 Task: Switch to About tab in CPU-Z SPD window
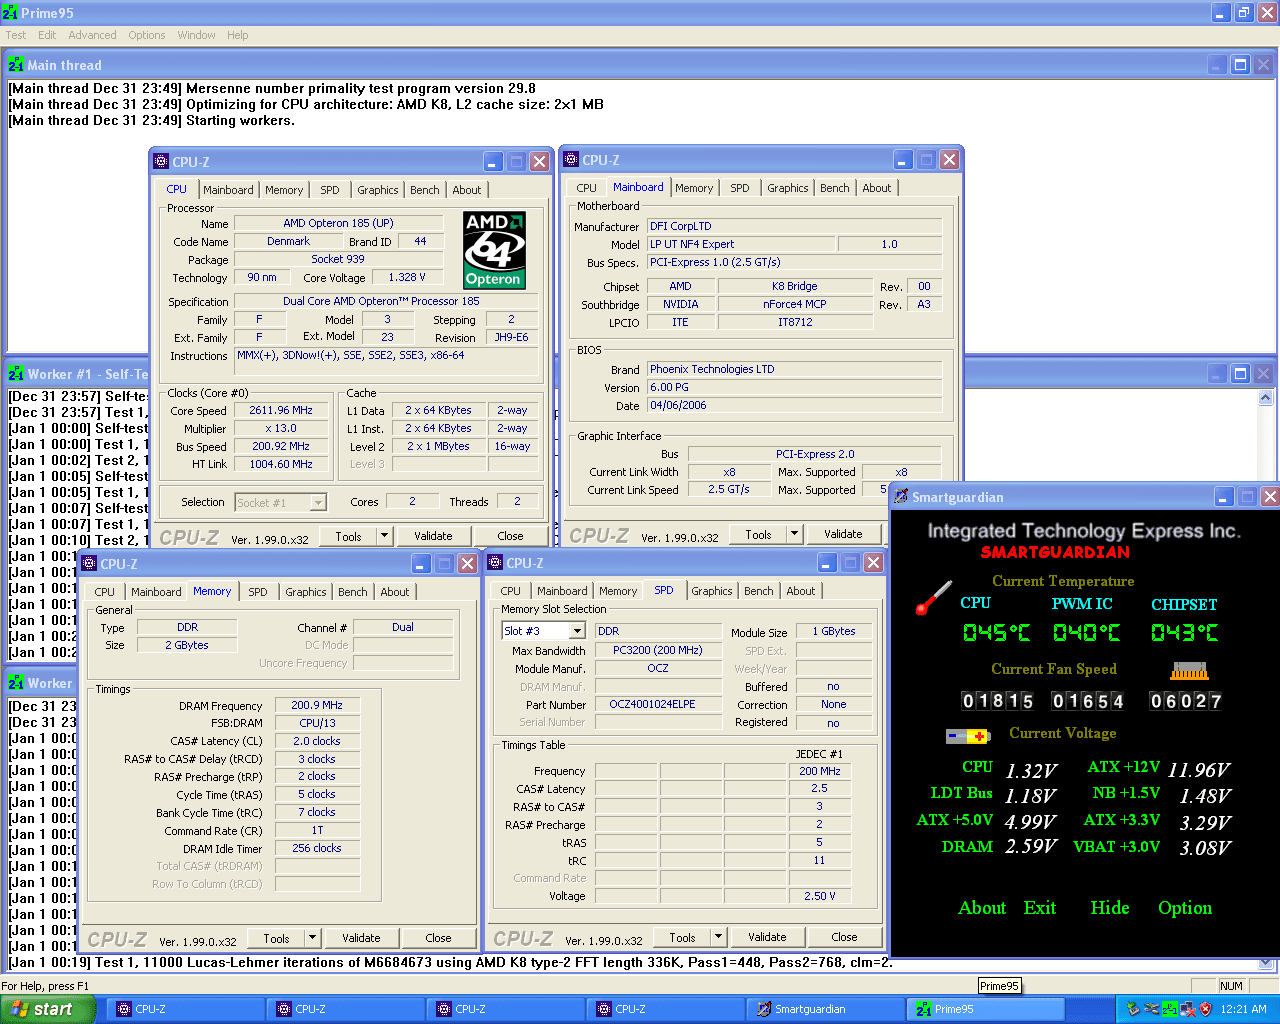(801, 591)
